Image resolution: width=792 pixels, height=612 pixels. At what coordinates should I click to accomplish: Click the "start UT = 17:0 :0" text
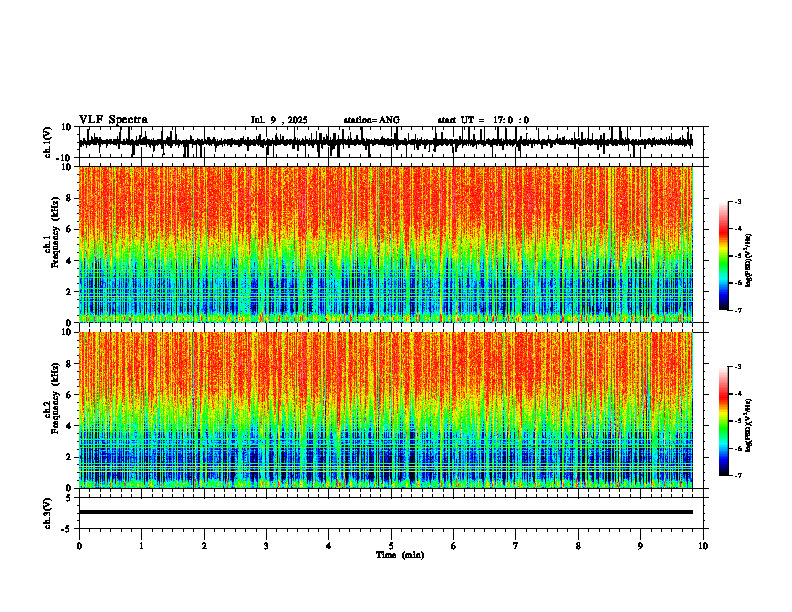(483, 120)
